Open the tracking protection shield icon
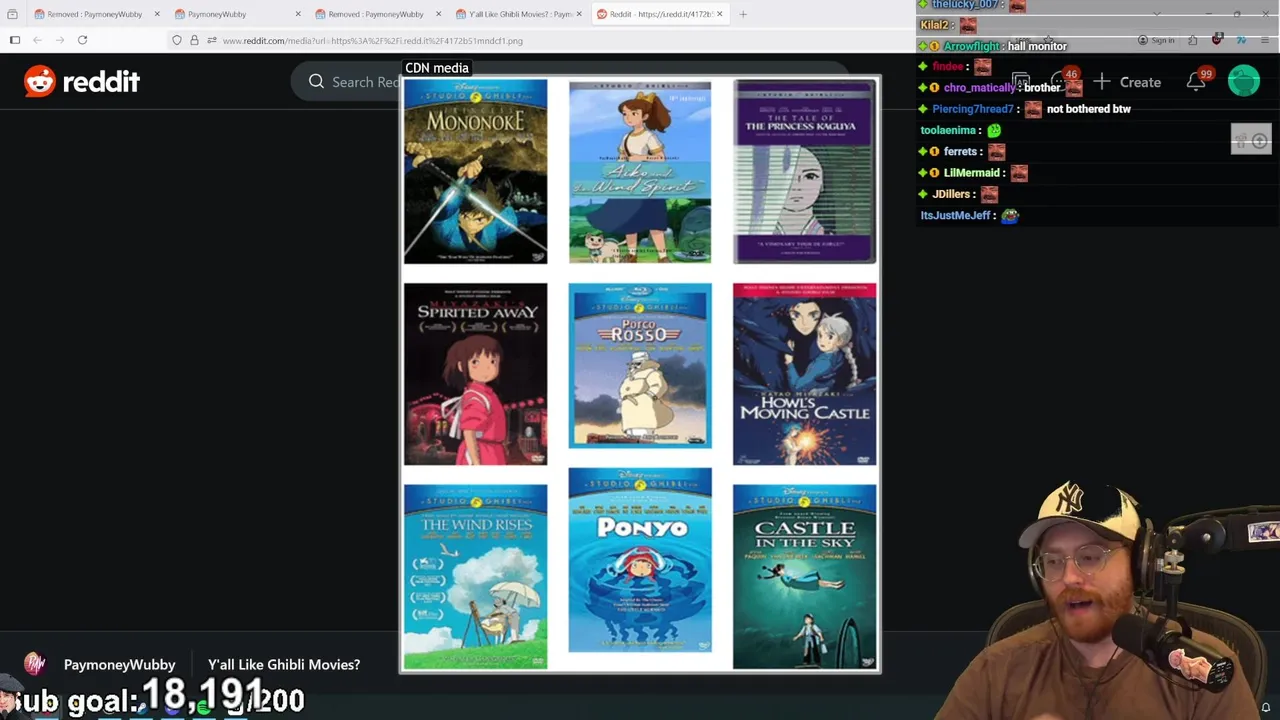The width and height of the screenshot is (1280, 720). click(x=177, y=40)
